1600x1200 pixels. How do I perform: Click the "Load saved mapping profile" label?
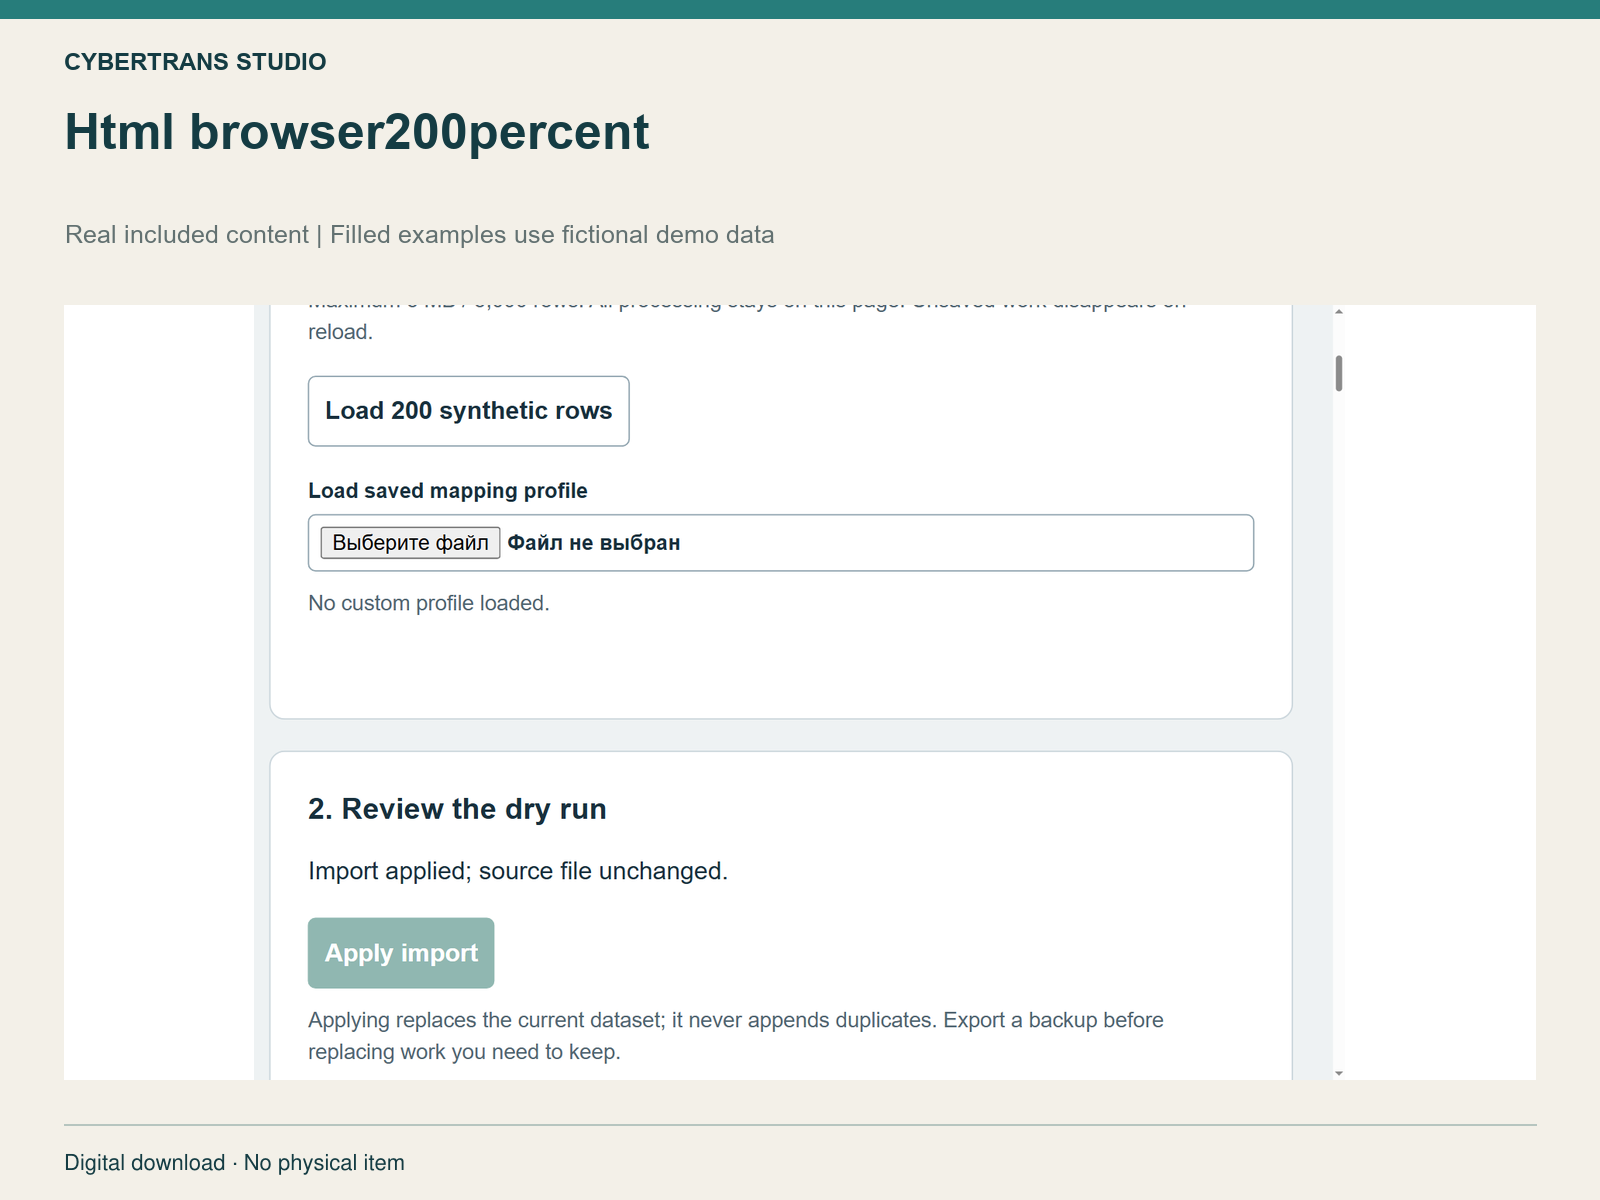[x=448, y=491]
